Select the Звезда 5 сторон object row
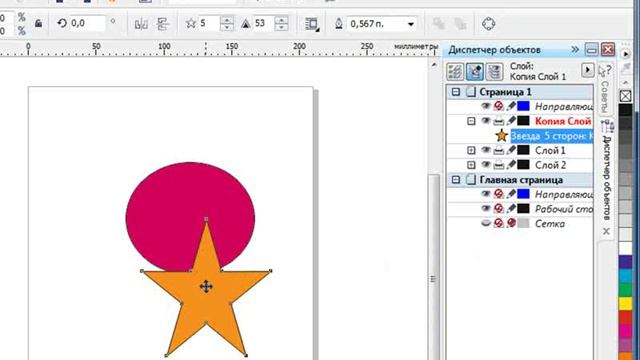Viewport: 640px width, 360px height. [552, 136]
